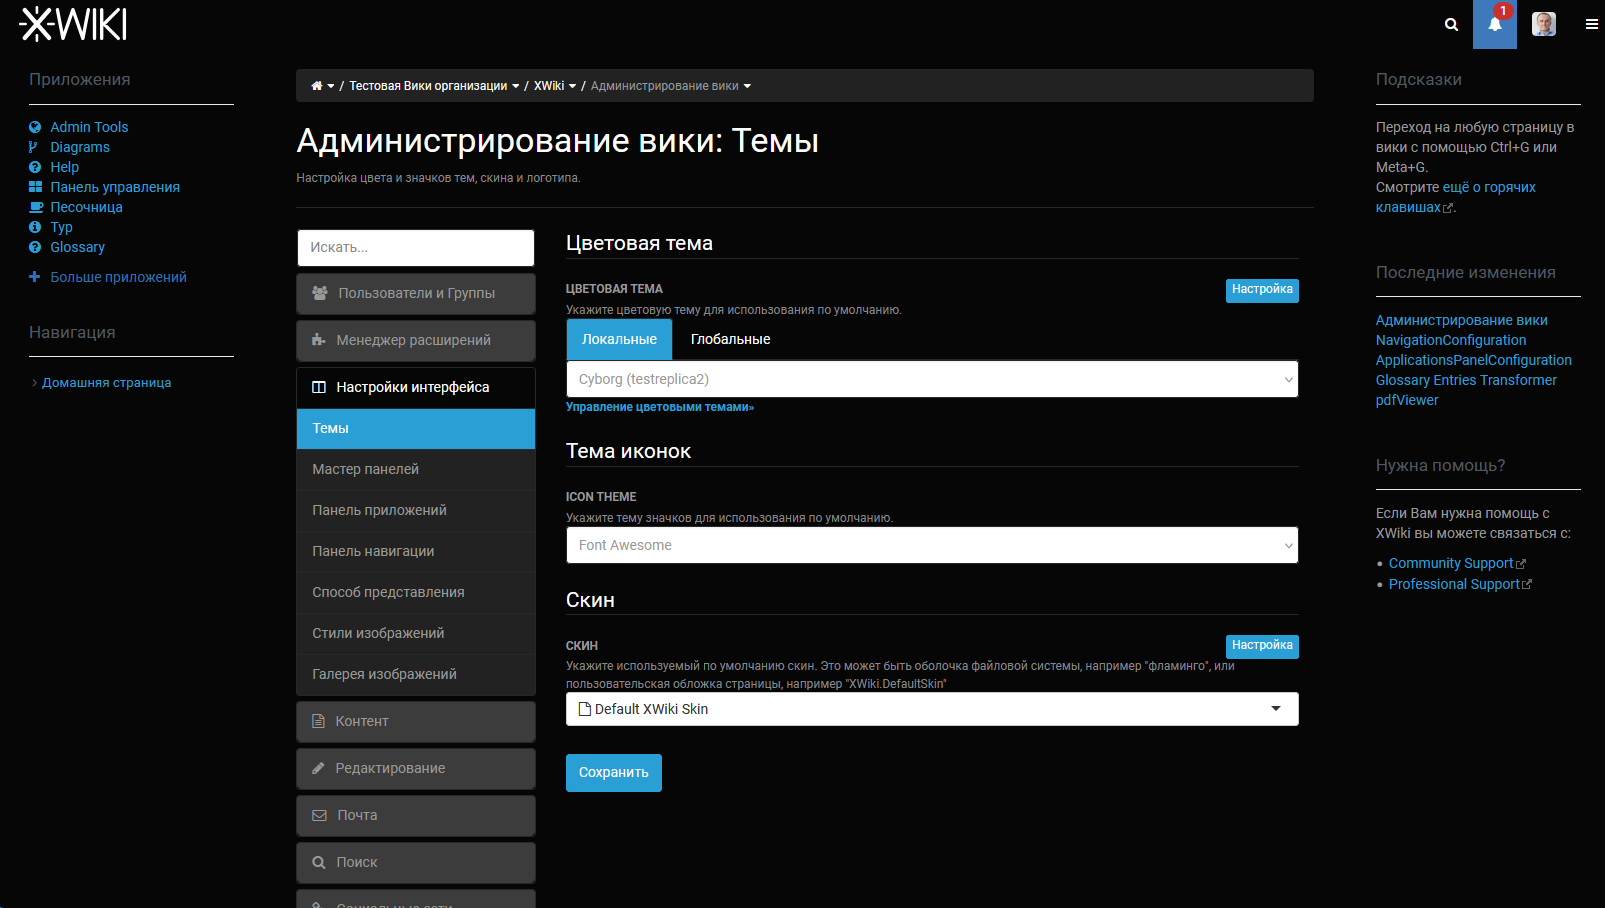This screenshot has height=908, width=1605.
Task: Open ApplicationsPanelConfiguration recent change
Action: tap(1474, 360)
